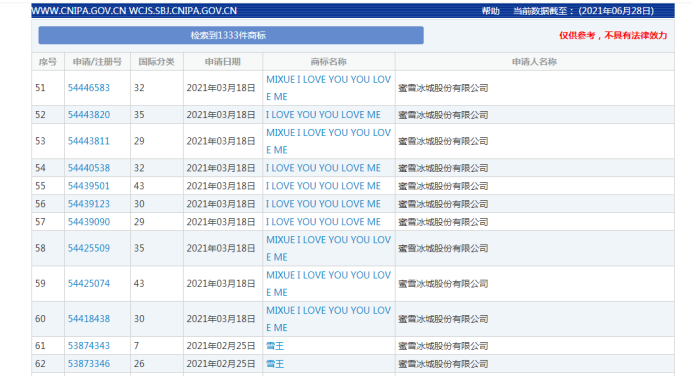693x377 pixels.
Task: Select application date in row 57
Action: pos(221,222)
